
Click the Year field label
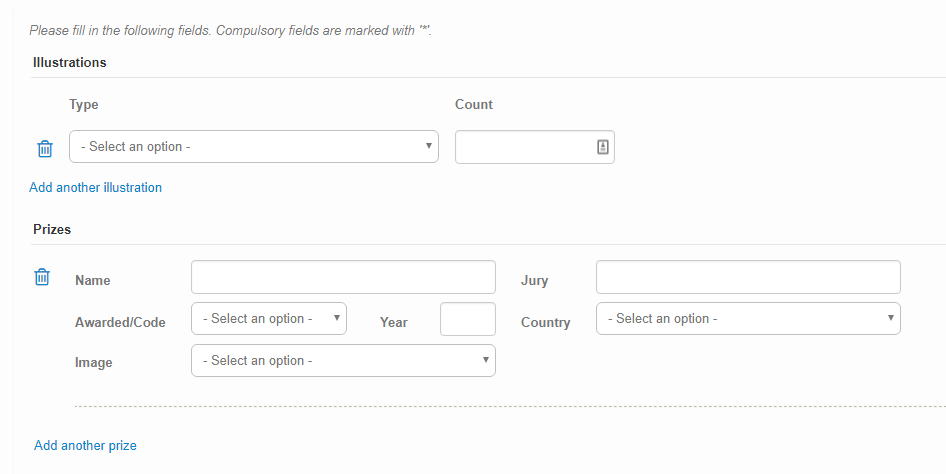394,323
